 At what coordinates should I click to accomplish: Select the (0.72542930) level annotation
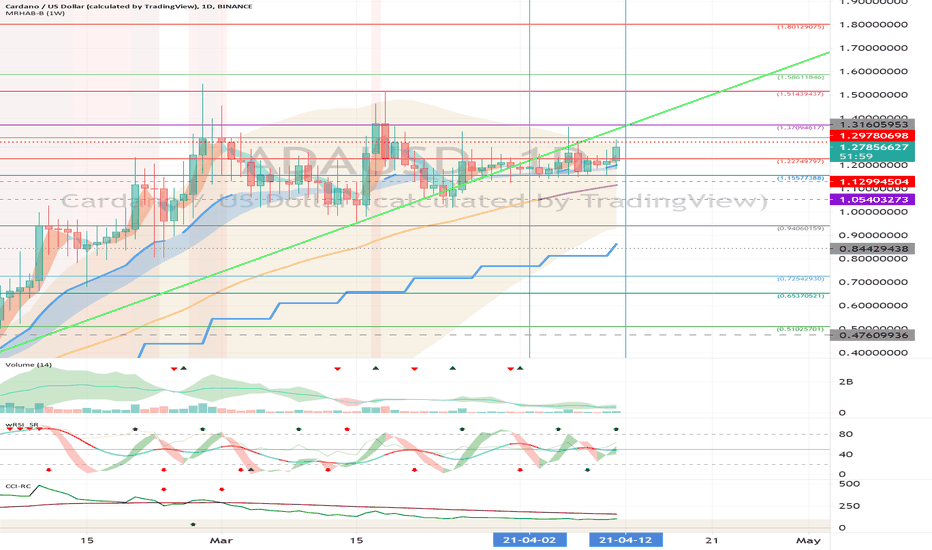pyautogui.click(x=801, y=279)
